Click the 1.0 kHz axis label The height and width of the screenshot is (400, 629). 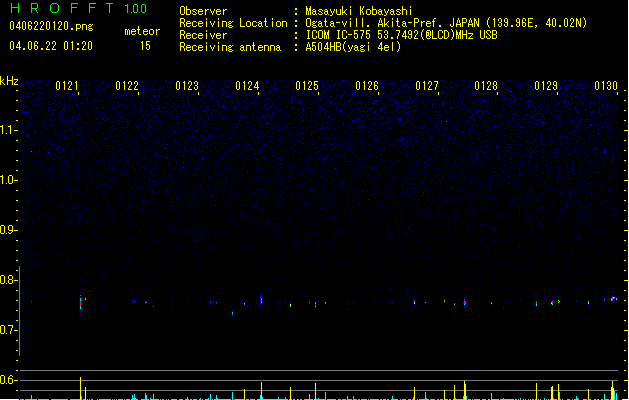pos(8,180)
